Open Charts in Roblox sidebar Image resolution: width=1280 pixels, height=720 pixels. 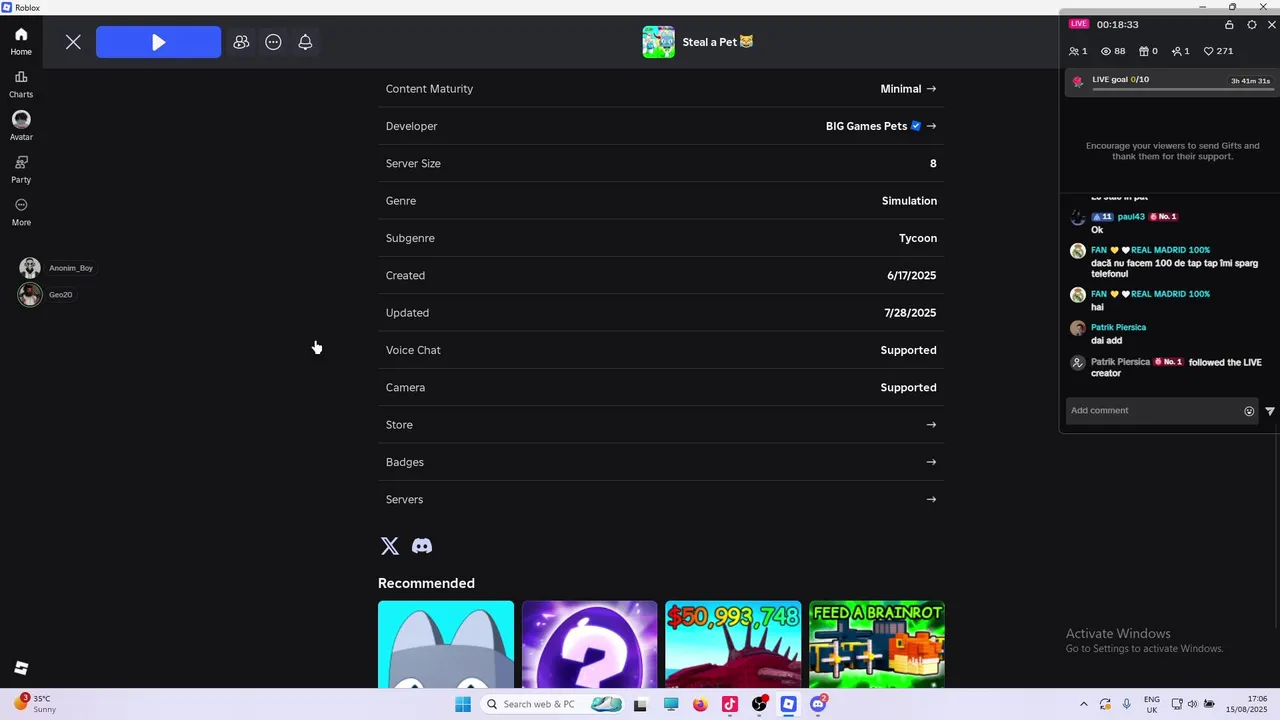click(21, 84)
